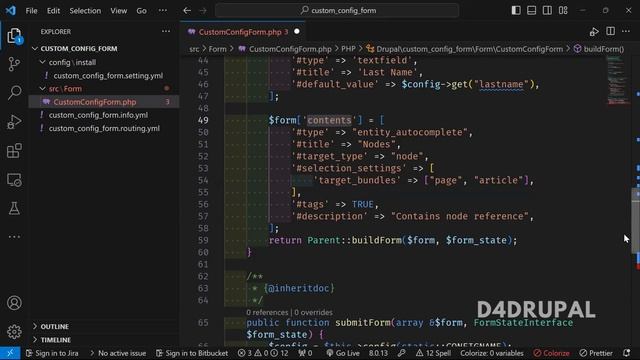Click the vertical editor scrollbar thumb
640x360 pixels.
pos(636,220)
